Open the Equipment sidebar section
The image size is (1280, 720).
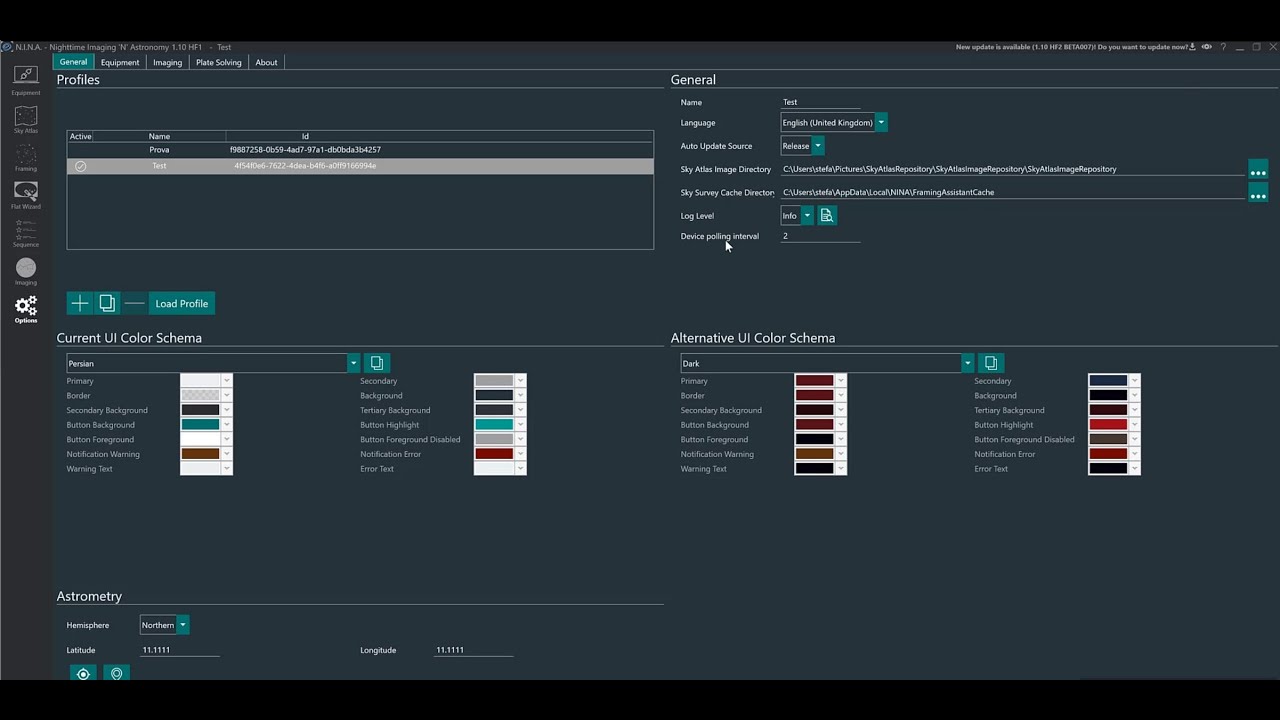(26, 80)
